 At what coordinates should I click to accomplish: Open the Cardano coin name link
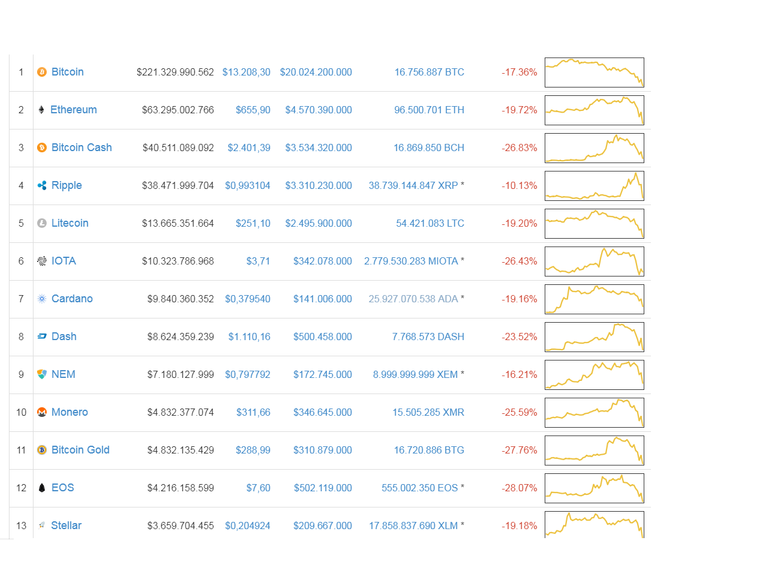pyautogui.click(x=72, y=298)
